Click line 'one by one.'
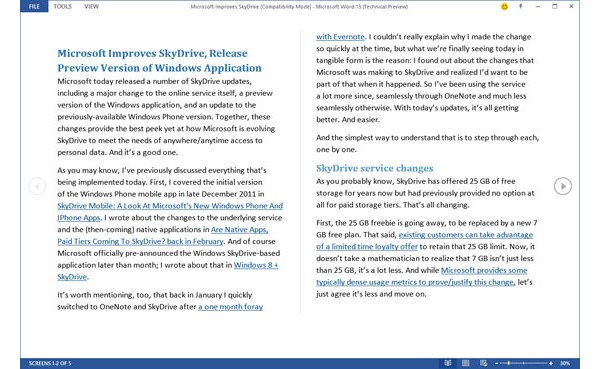This screenshot has width=600, height=369. click(x=336, y=150)
